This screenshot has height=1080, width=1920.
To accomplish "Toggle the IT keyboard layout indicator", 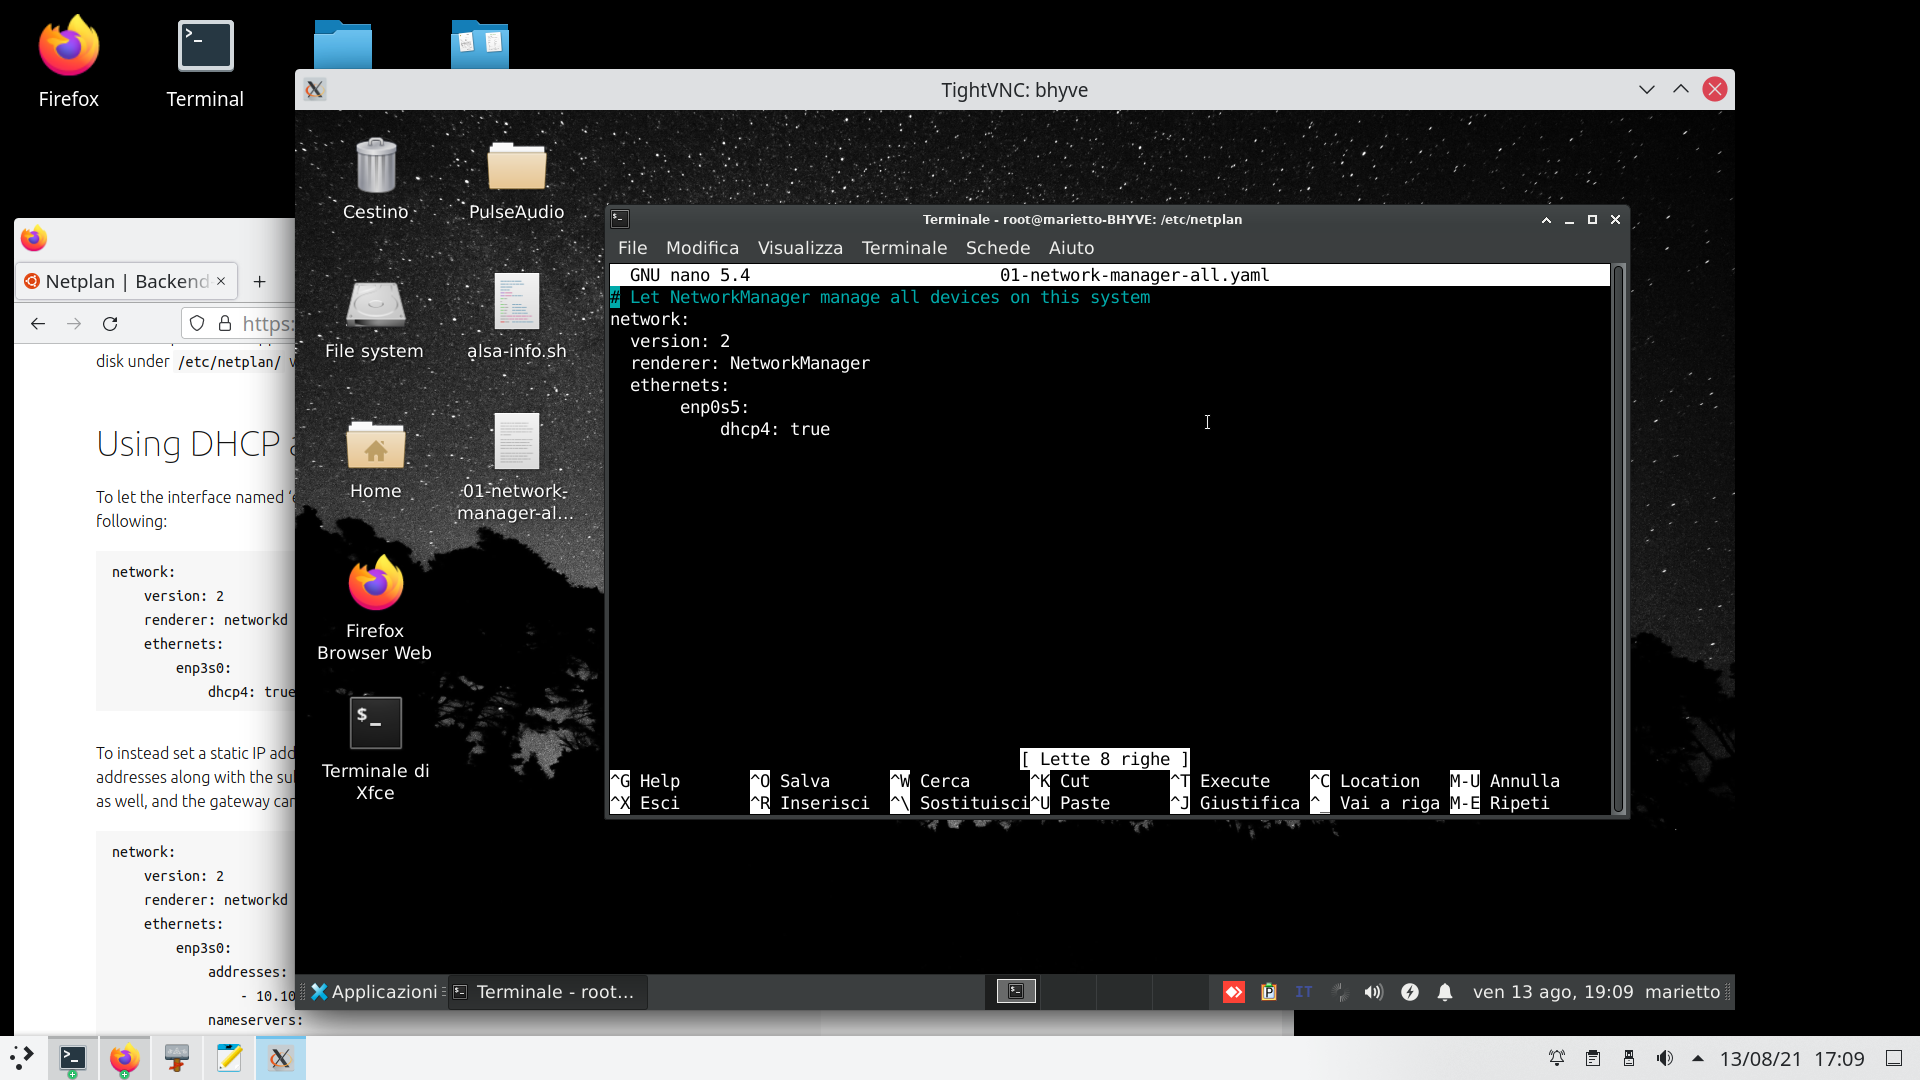I will (1303, 992).
